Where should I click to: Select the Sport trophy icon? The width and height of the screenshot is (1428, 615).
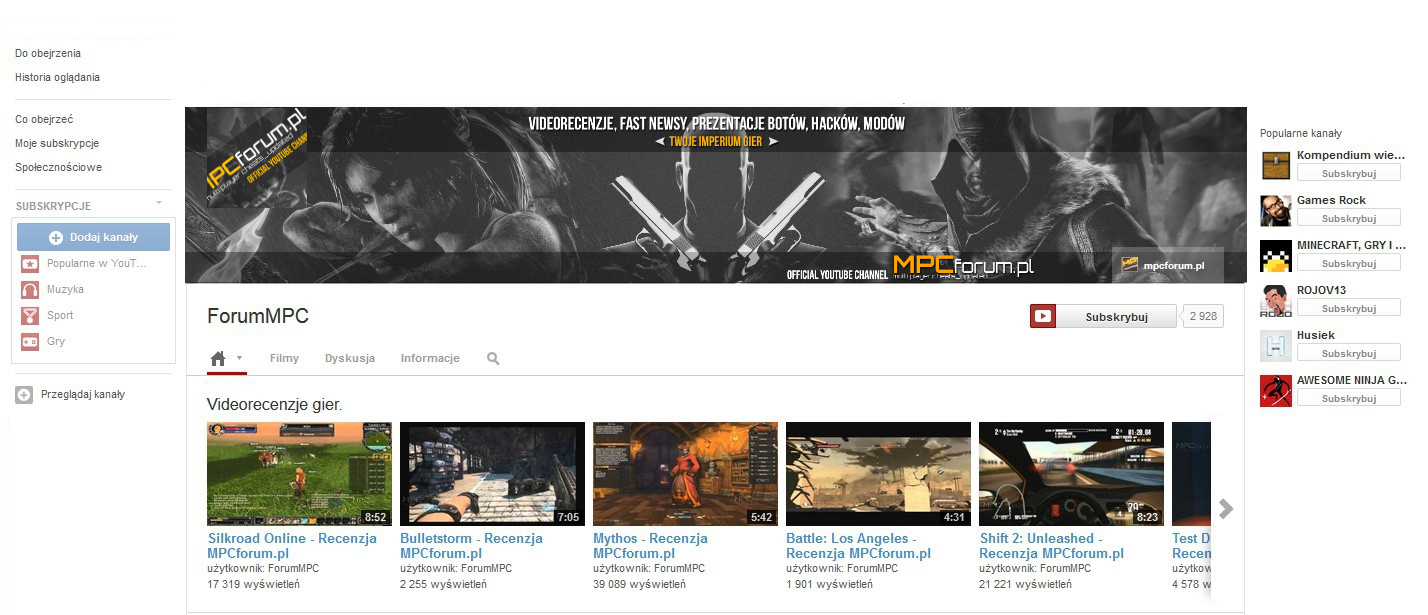click(30, 315)
